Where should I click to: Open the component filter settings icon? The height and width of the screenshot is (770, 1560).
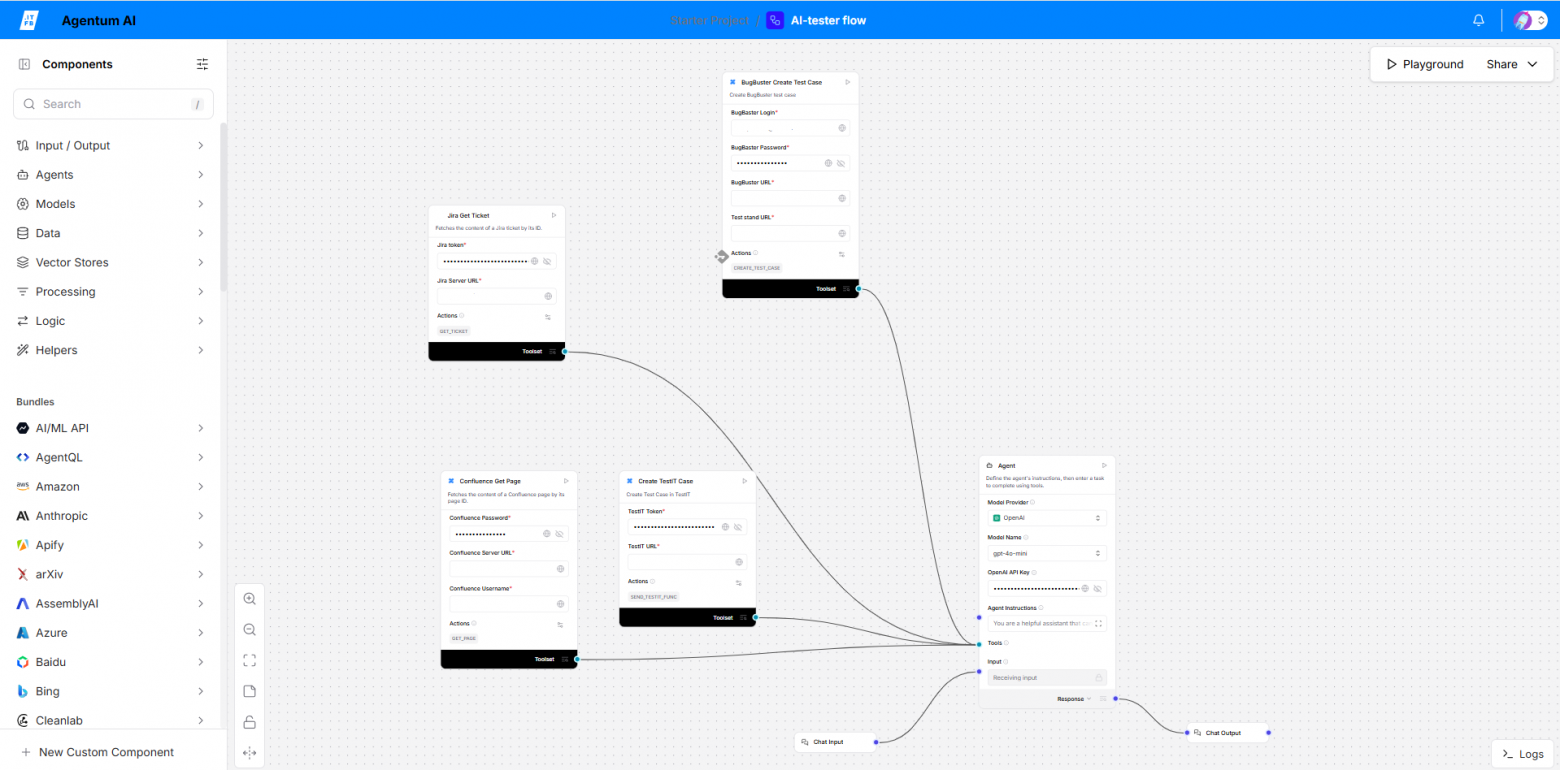point(203,64)
